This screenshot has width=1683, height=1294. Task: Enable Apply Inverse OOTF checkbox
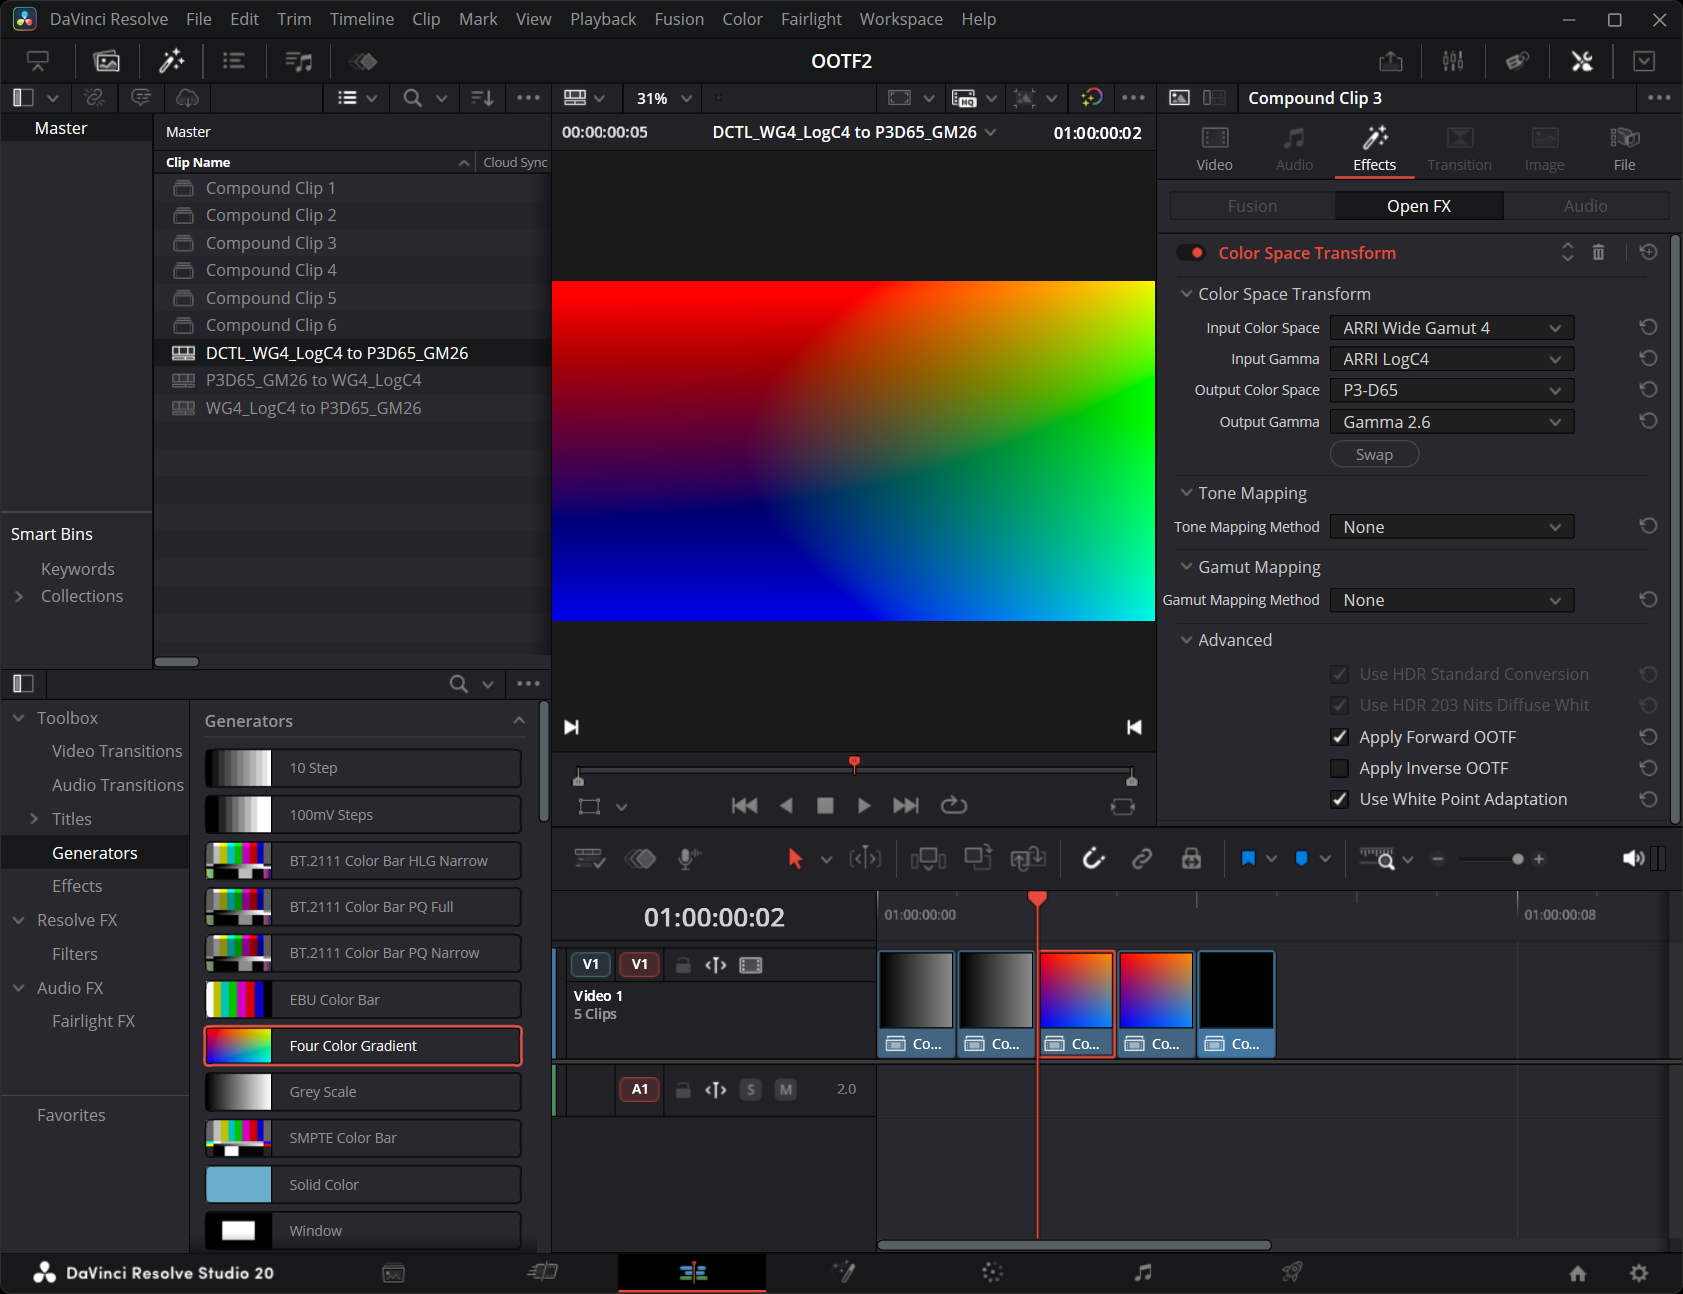[1340, 768]
